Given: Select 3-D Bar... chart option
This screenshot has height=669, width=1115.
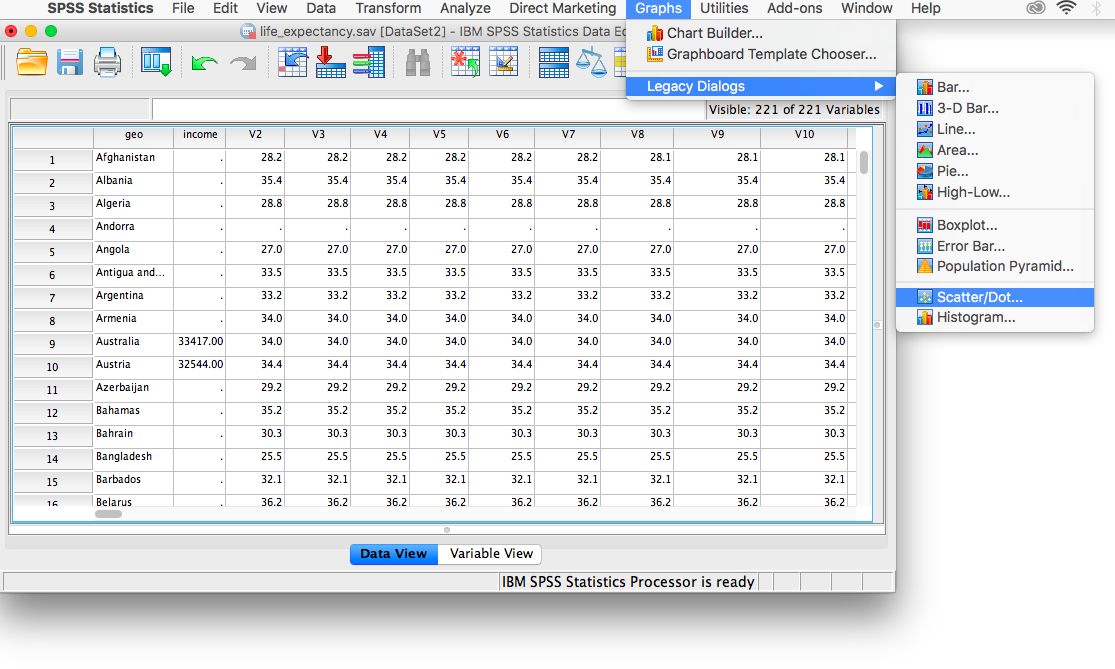Looking at the screenshot, I should pyautogui.click(x=995, y=108).
